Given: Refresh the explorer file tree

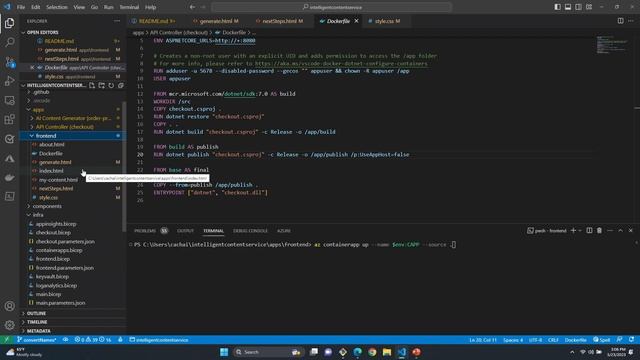Looking at the screenshot, I should coord(111,85).
